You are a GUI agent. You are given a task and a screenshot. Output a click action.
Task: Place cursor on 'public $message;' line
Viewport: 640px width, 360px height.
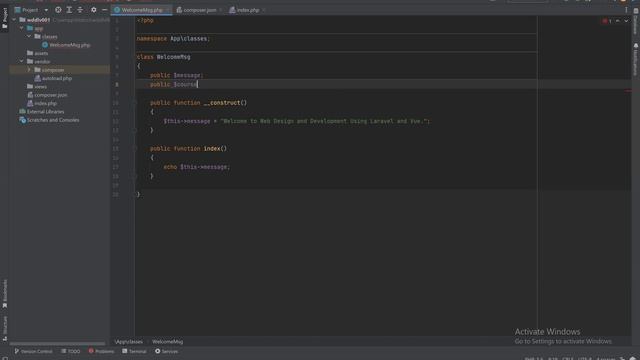point(176,75)
